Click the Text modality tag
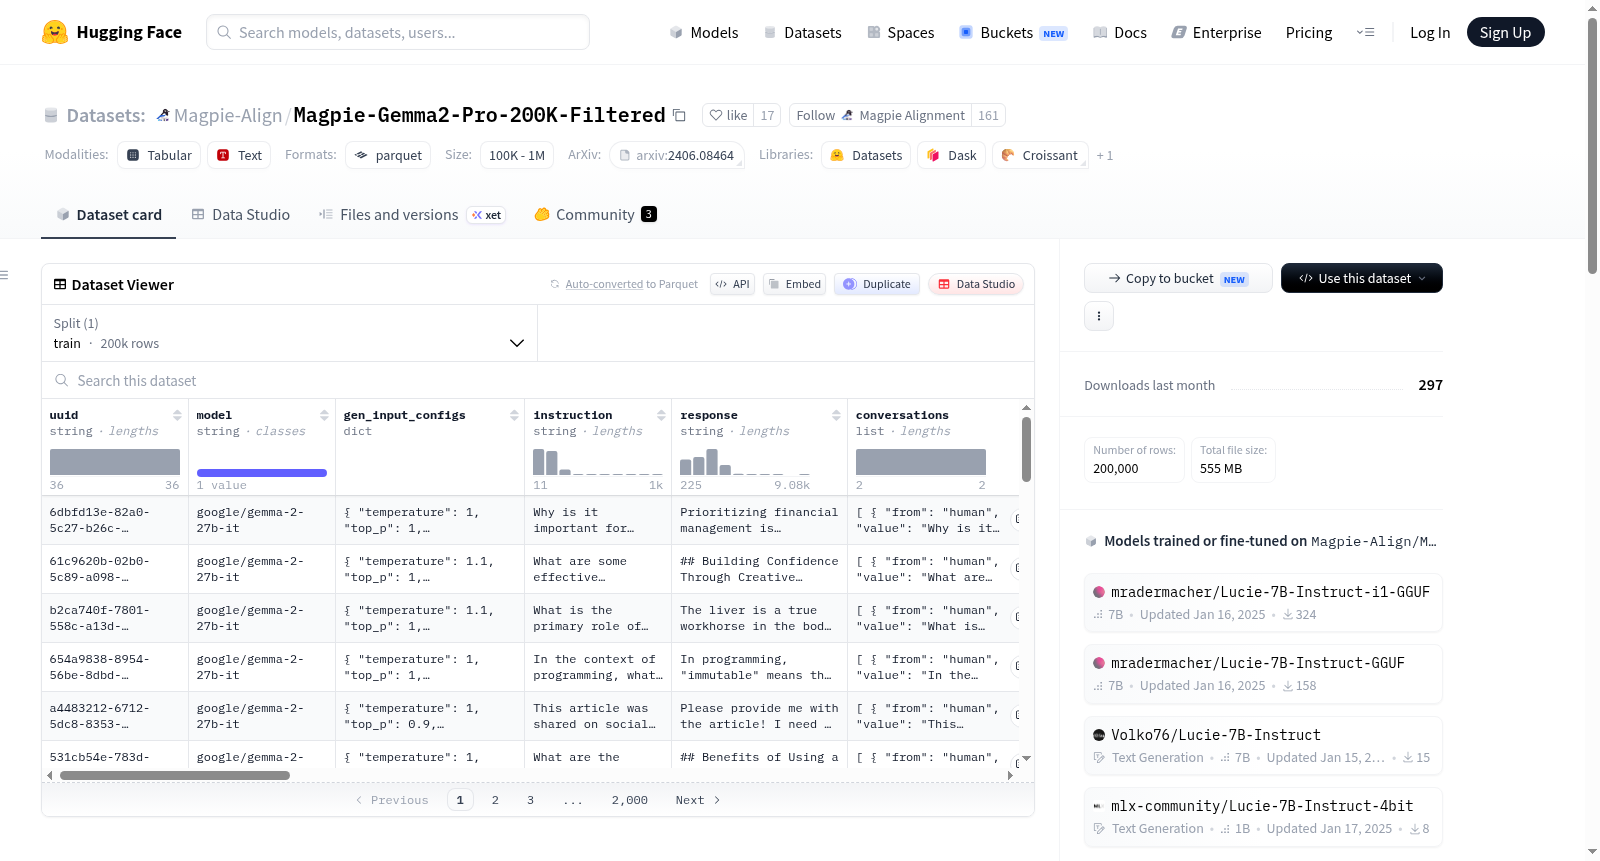Image resolution: width=1600 pixels, height=861 pixels. tap(240, 155)
